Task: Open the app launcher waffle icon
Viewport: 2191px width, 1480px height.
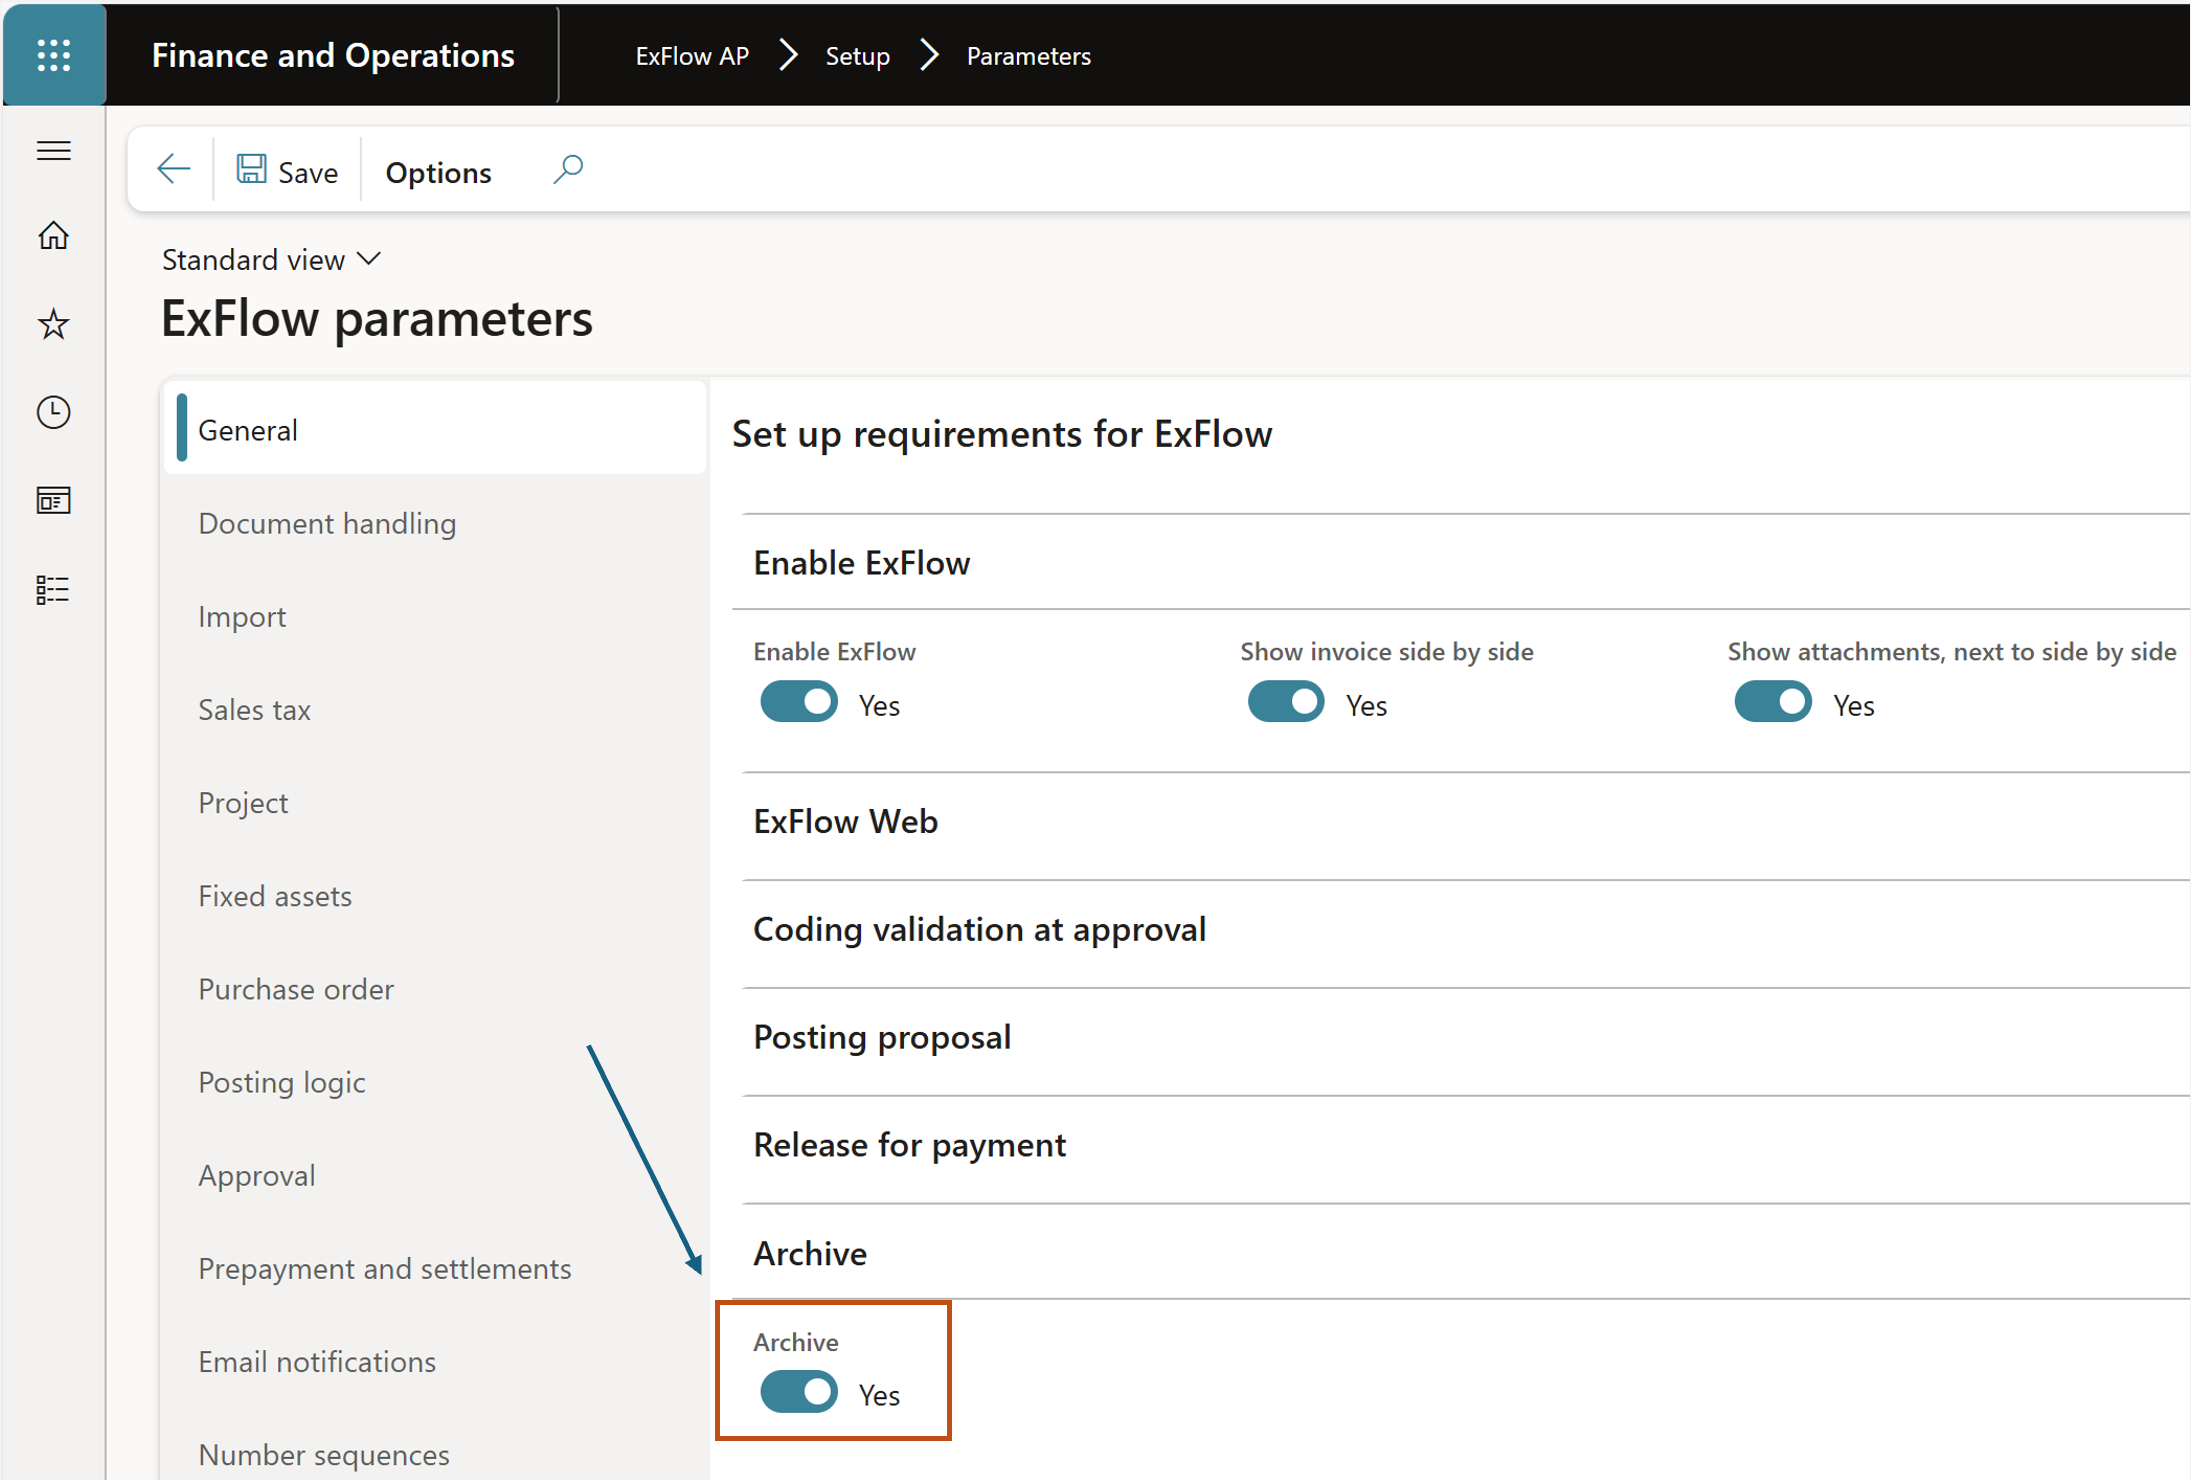Action: 54,55
